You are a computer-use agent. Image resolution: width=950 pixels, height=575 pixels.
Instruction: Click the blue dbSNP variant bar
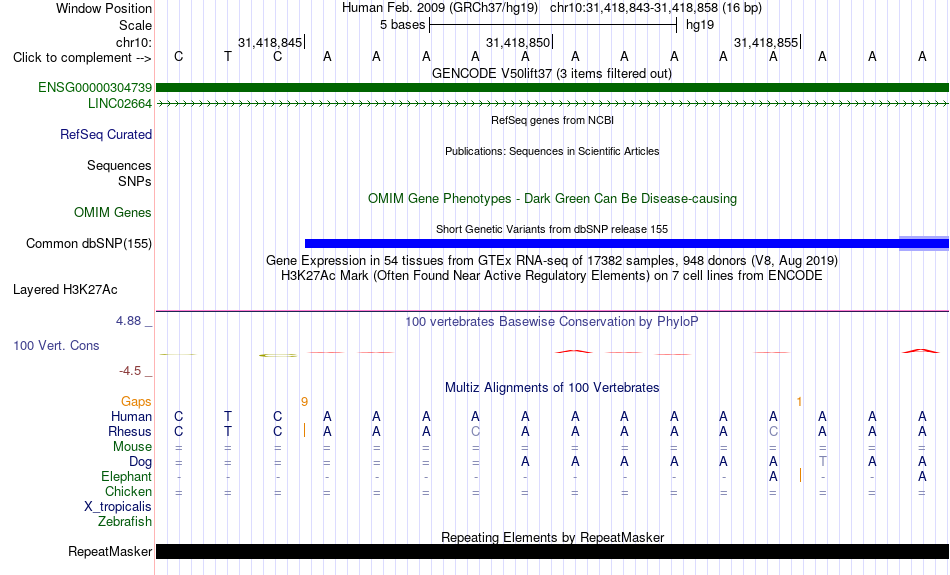pyautogui.click(x=626, y=244)
